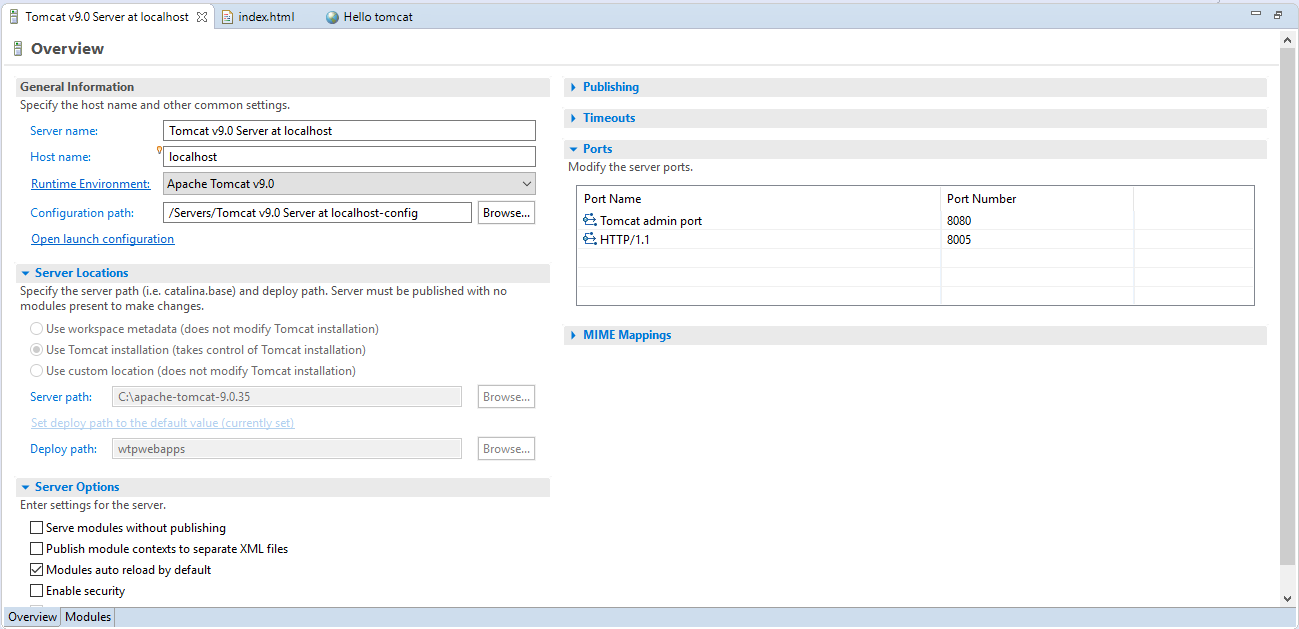Click the Host name field containing localhost
This screenshot has height=629, width=1299.
tap(349, 157)
